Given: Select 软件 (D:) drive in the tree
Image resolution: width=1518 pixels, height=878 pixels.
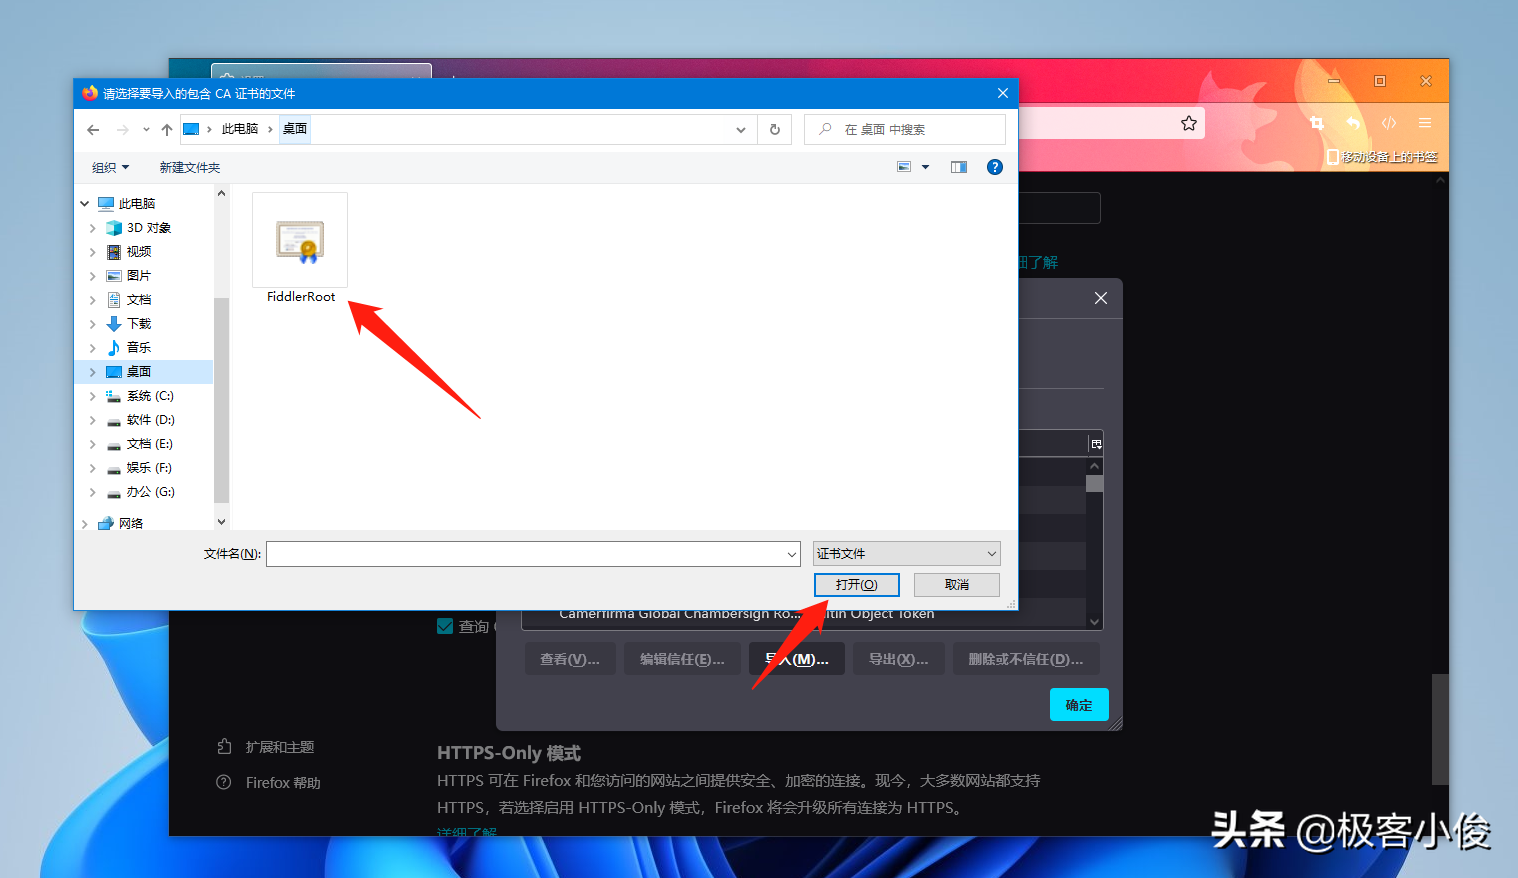Looking at the screenshot, I should (150, 420).
